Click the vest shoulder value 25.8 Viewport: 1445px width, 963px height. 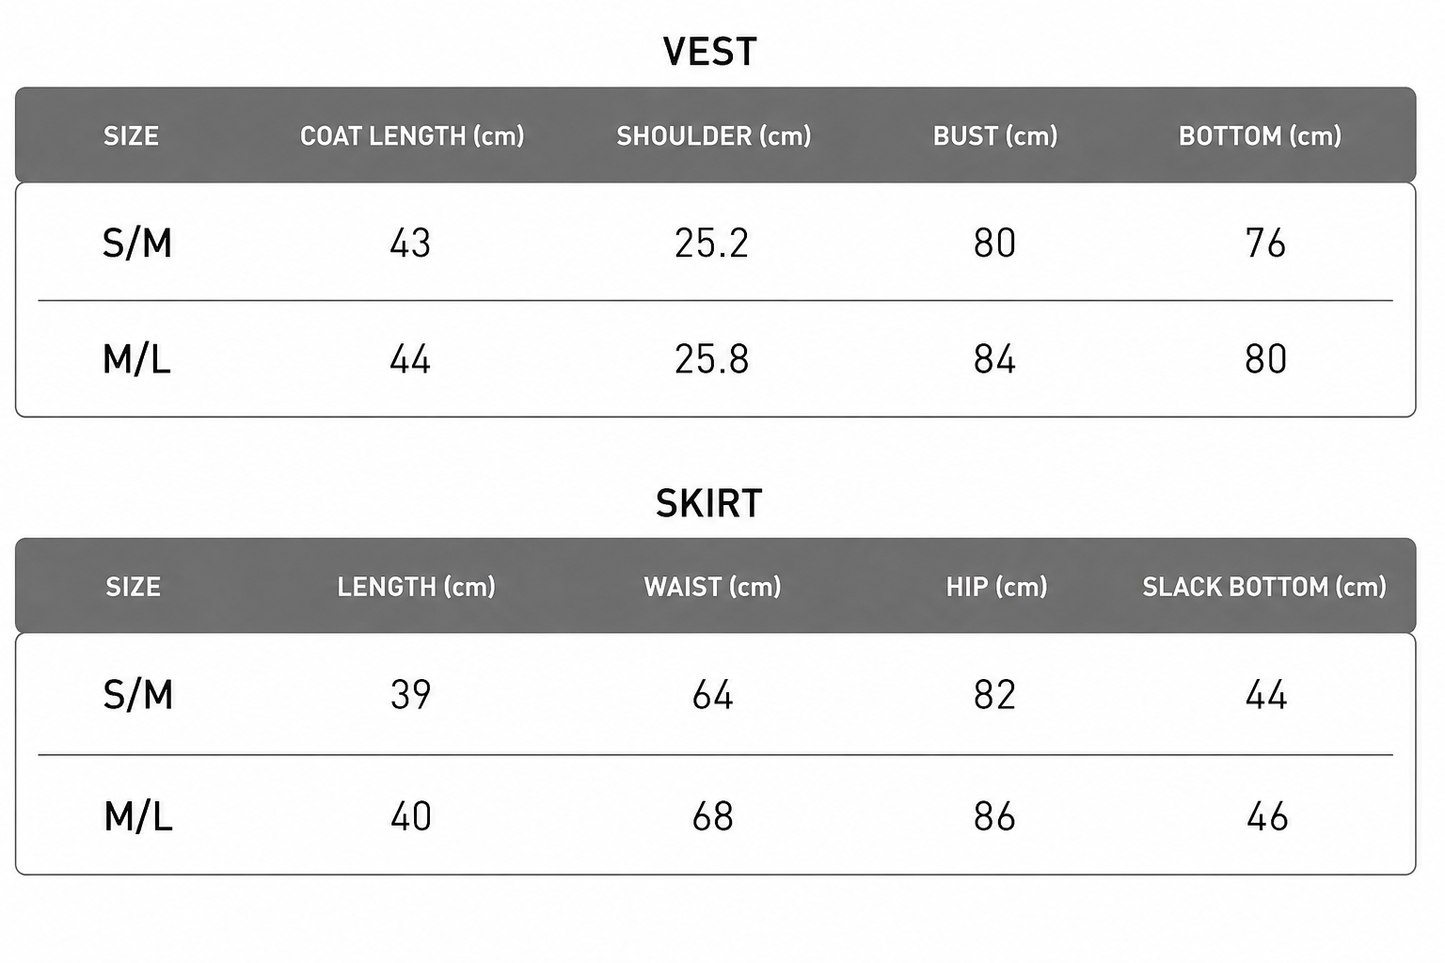[x=711, y=359]
